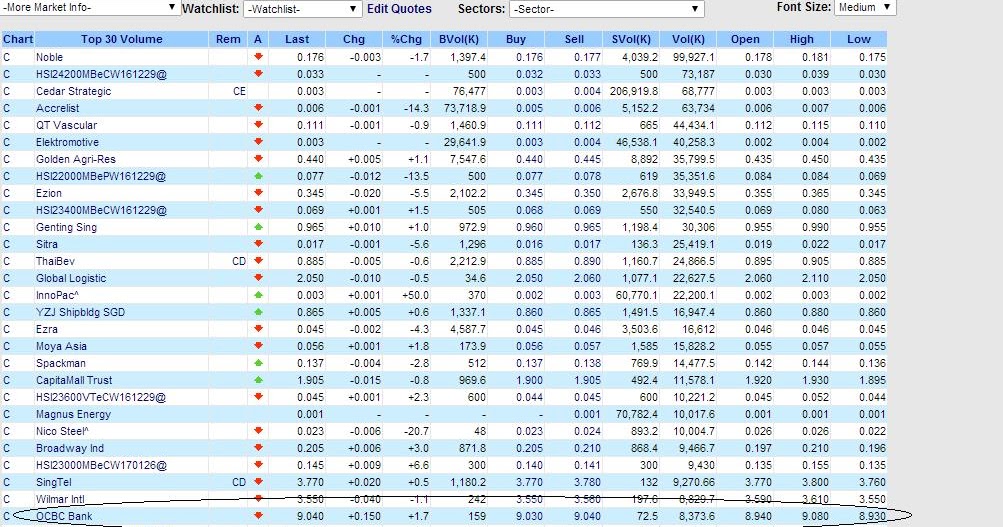Click the red down arrow for OCBC Bank

pos(258,516)
